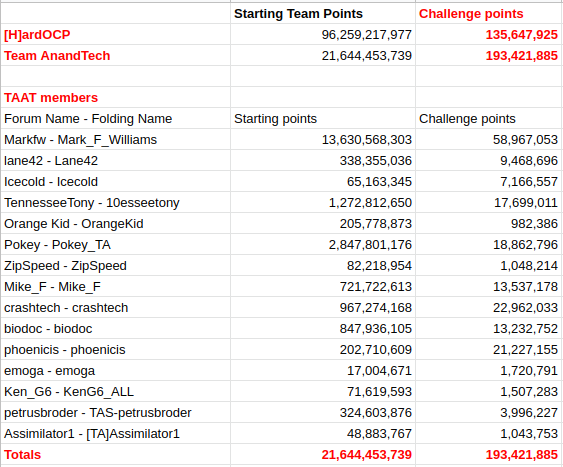Click the Team AnandTech name cell
Image resolution: width=563 pixels, height=467 pixels.
click(115, 56)
